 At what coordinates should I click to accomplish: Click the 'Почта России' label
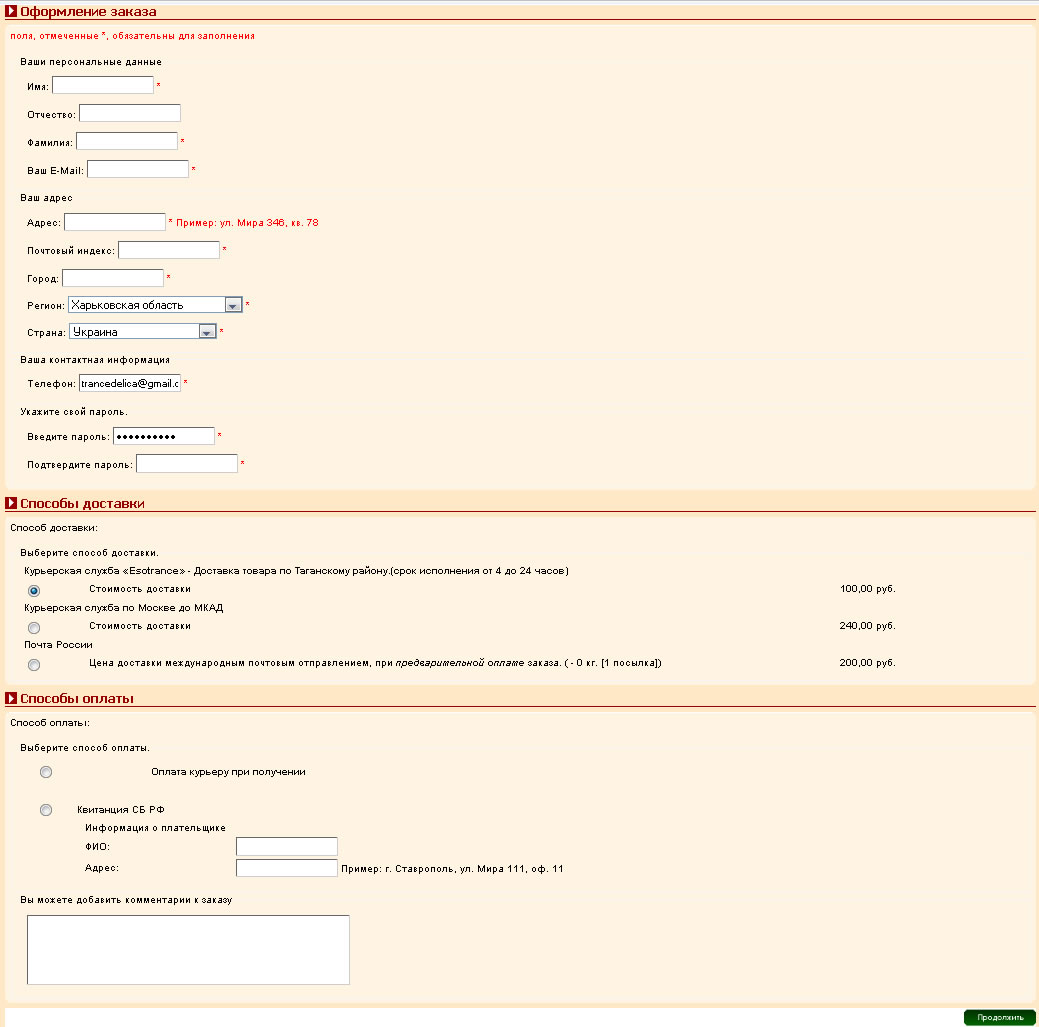tap(58, 645)
